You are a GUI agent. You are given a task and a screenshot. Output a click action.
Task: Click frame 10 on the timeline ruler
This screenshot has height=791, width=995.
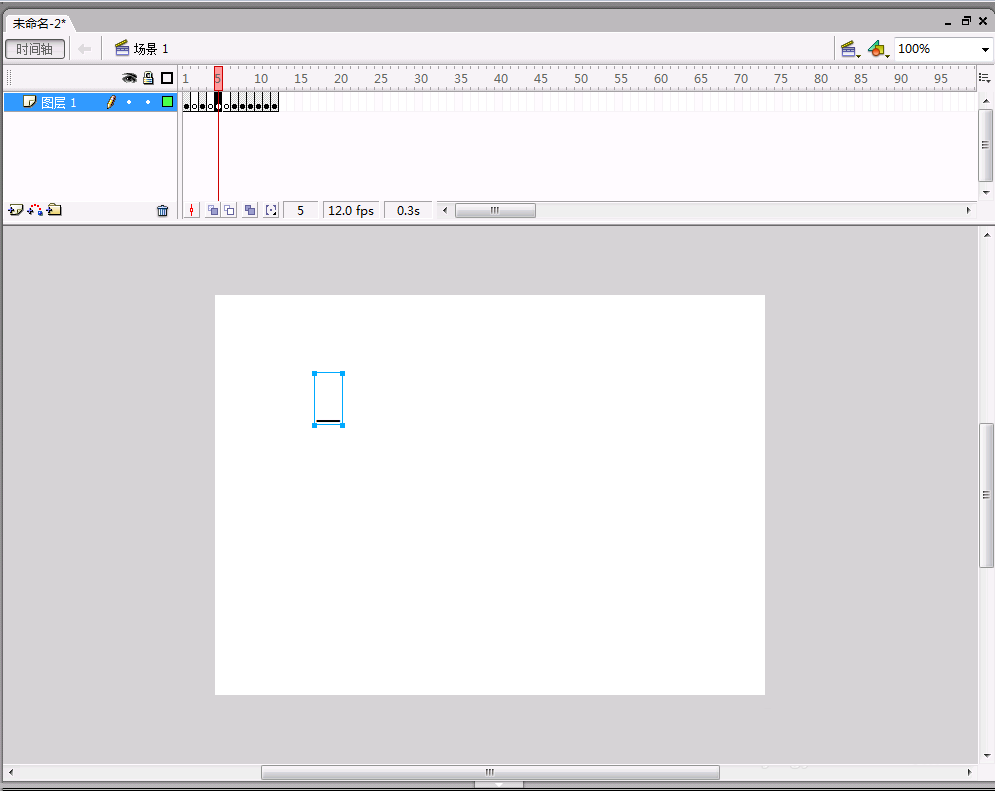click(259, 78)
